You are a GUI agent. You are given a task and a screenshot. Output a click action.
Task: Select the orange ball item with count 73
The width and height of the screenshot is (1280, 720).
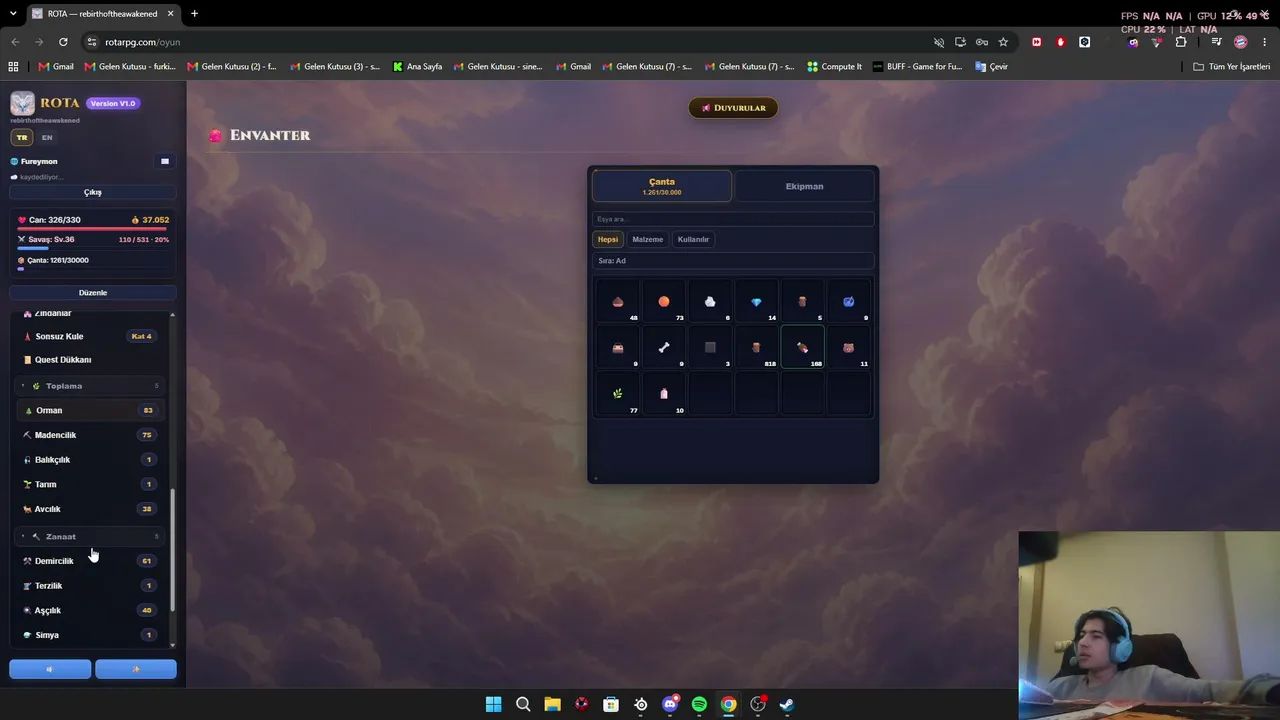(664, 302)
